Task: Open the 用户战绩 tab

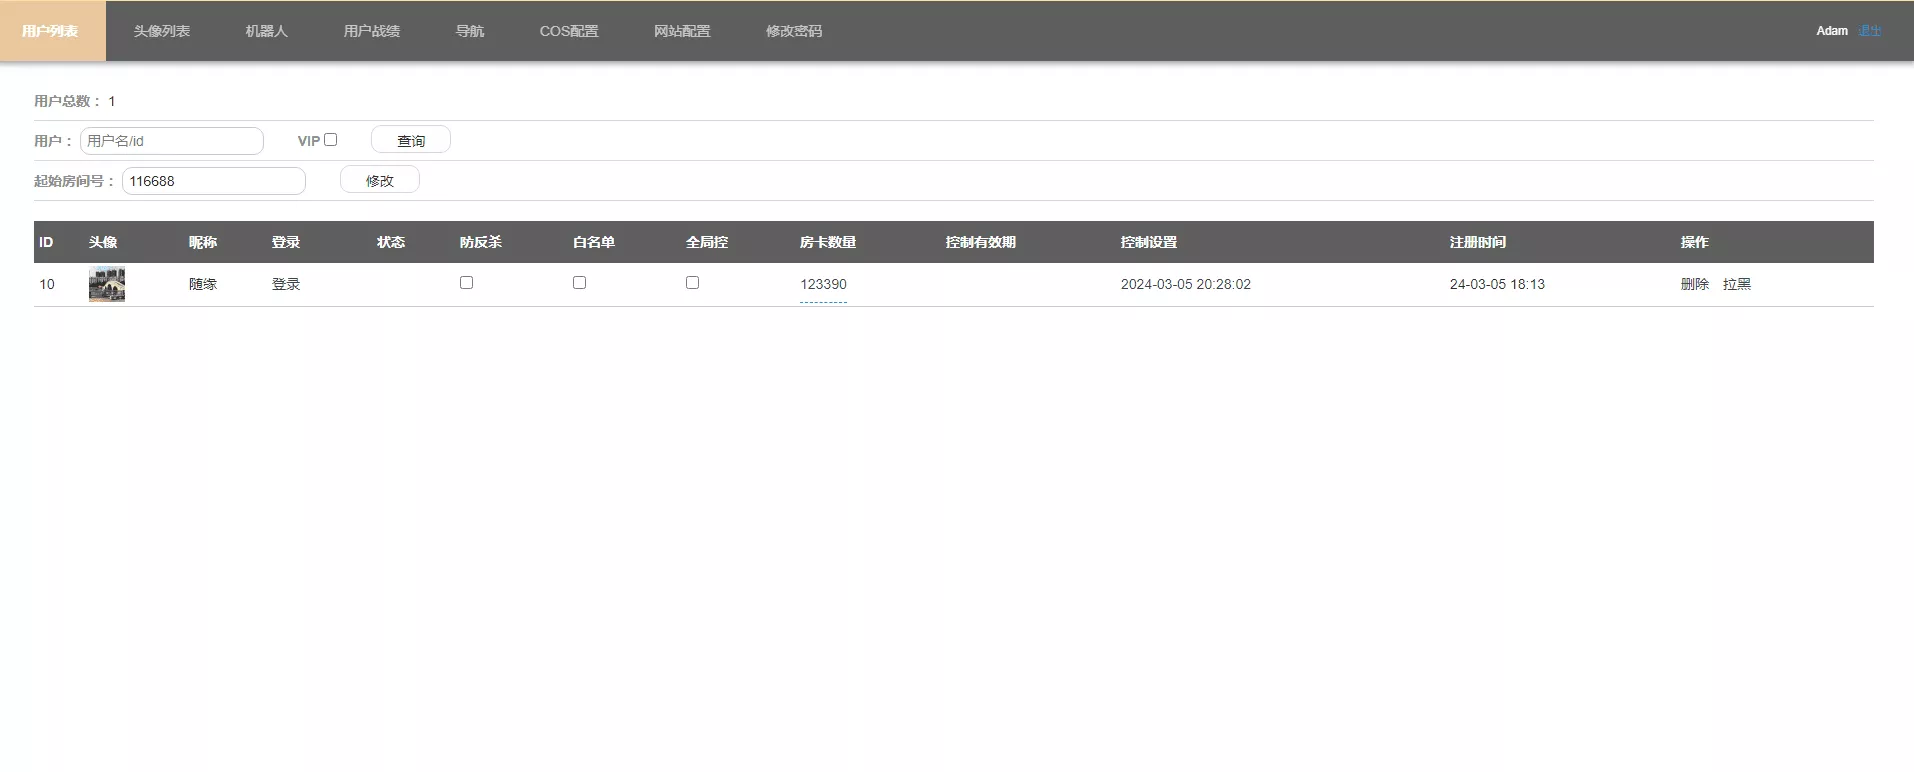Action: click(x=371, y=31)
